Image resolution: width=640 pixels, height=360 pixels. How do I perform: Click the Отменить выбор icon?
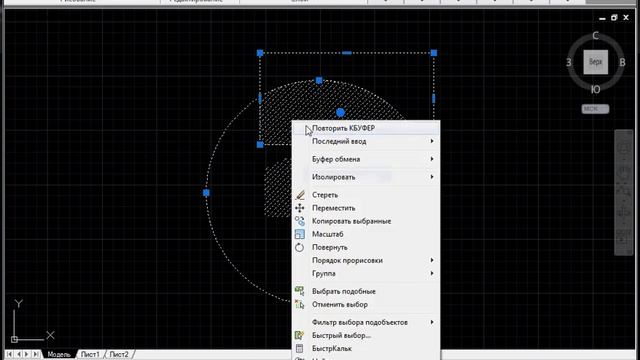tap(300, 304)
